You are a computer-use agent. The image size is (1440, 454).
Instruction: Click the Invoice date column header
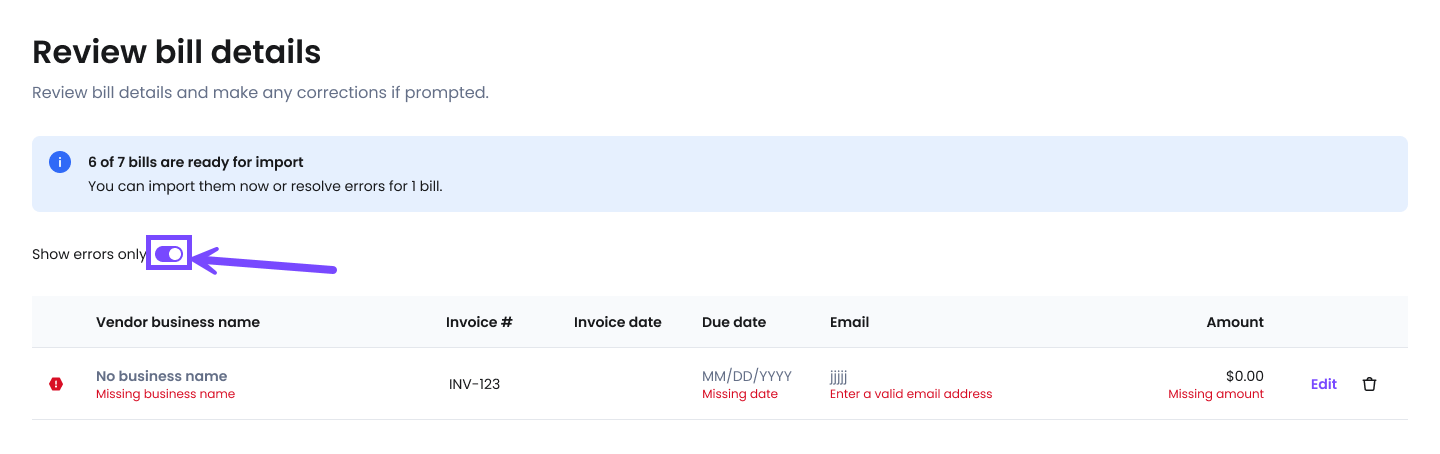coord(617,322)
